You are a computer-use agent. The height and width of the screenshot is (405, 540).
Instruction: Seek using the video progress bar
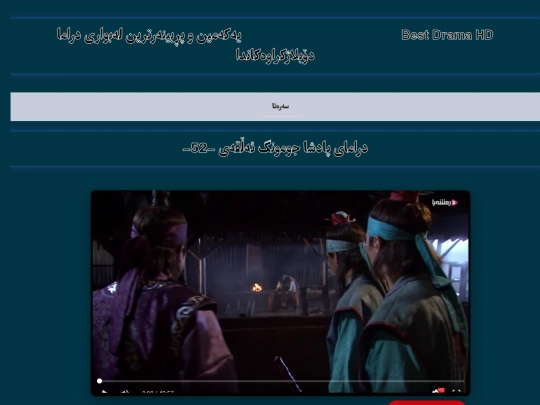(x=281, y=381)
